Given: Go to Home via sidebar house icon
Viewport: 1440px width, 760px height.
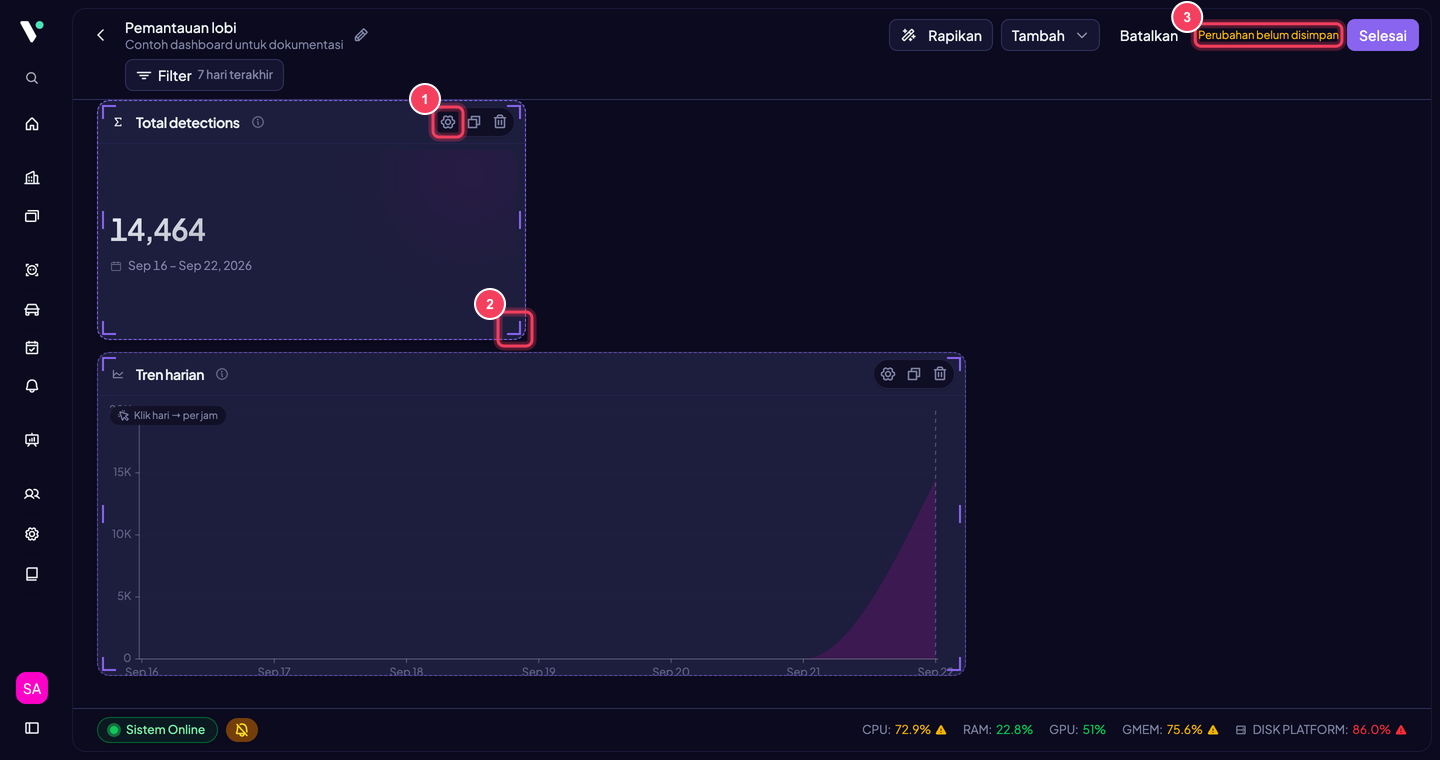Looking at the screenshot, I should [32, 124].
